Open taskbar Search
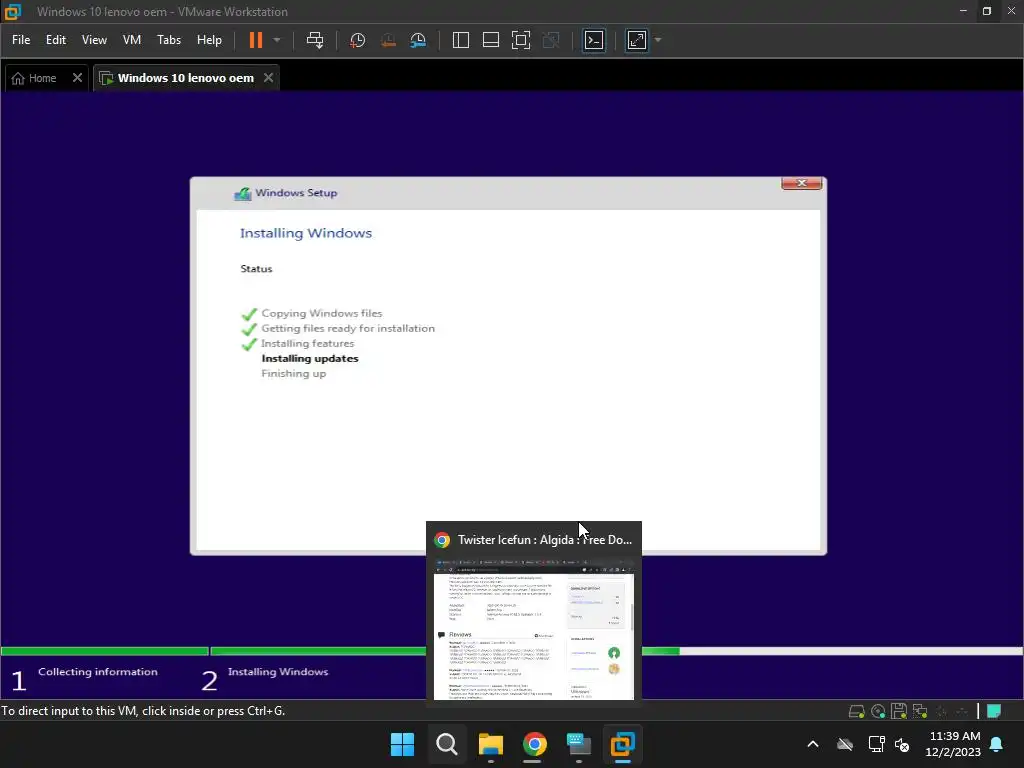1024x768 pixels. click(x=447, y=744)
